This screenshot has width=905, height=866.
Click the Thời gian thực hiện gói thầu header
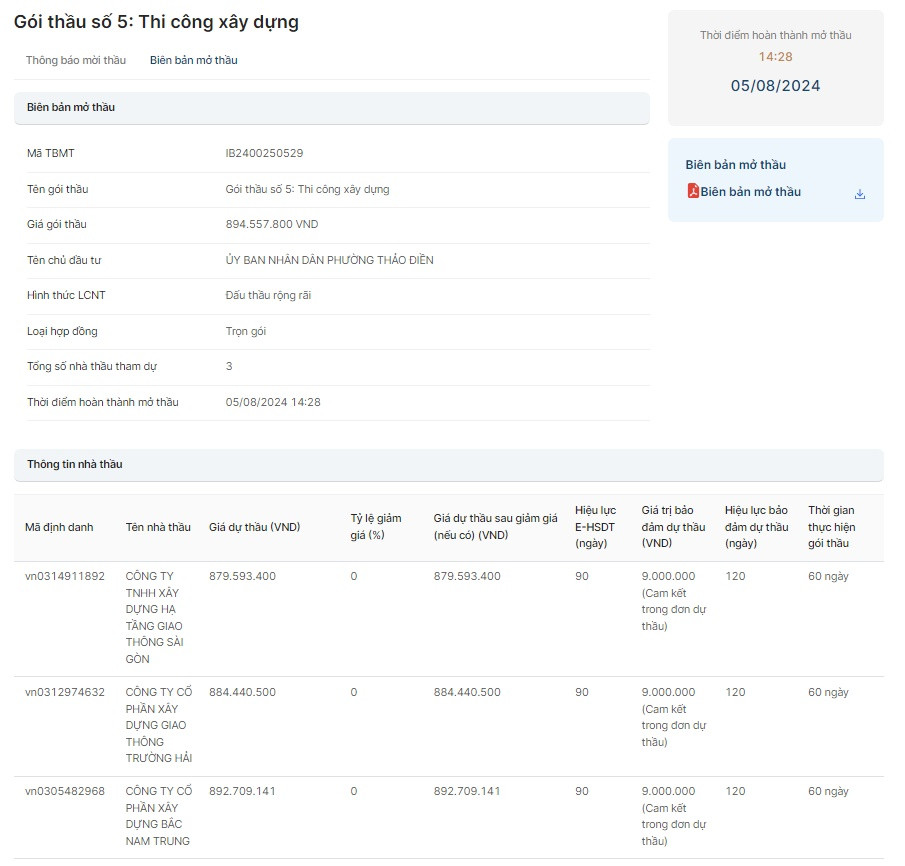point(832,527)
